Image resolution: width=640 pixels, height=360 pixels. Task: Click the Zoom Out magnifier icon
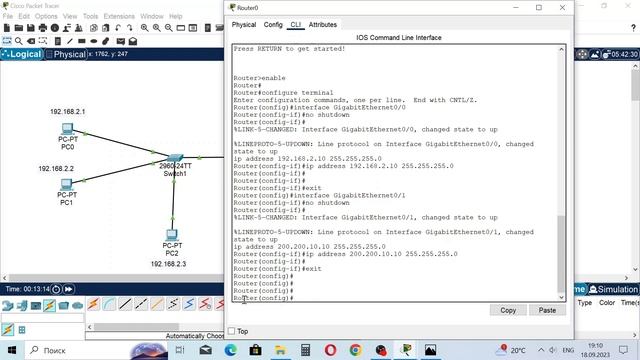[169, 28]
